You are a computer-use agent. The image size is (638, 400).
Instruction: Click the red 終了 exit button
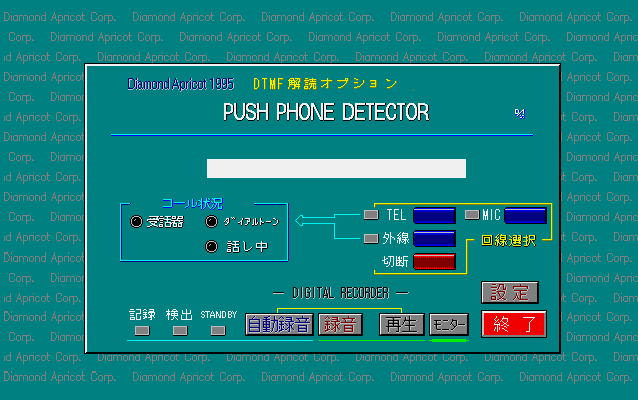(514, 324)
